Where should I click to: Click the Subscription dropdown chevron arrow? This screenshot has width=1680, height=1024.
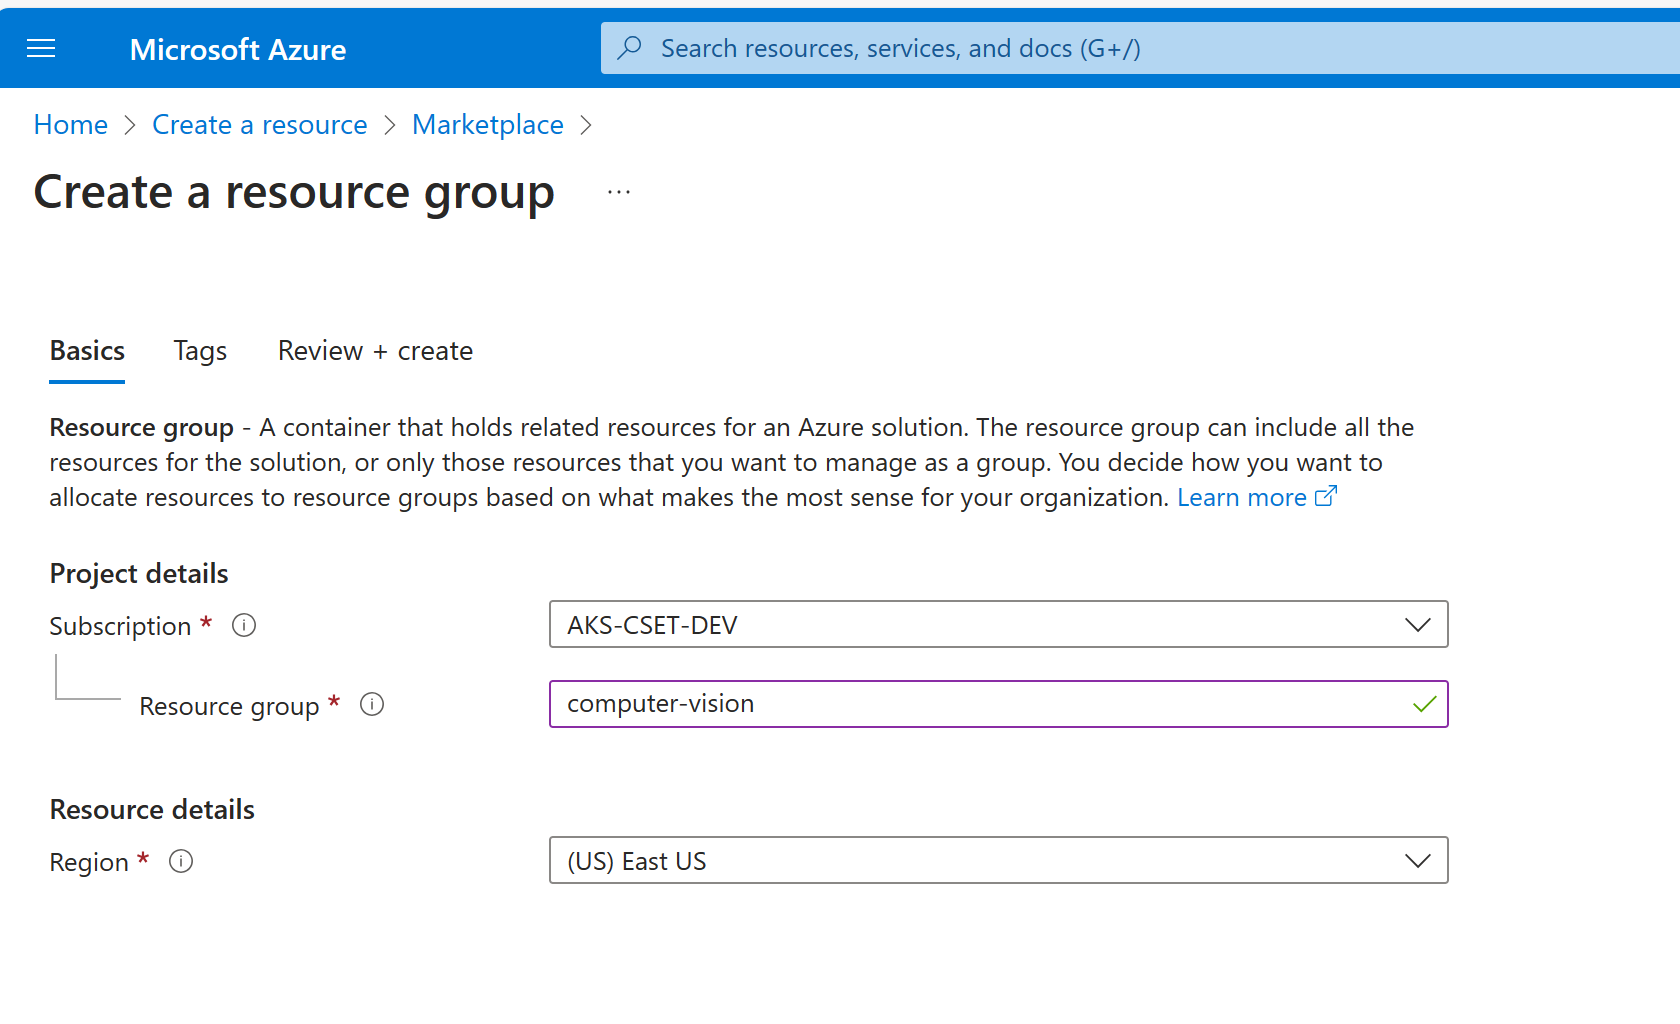point(1417,625)
